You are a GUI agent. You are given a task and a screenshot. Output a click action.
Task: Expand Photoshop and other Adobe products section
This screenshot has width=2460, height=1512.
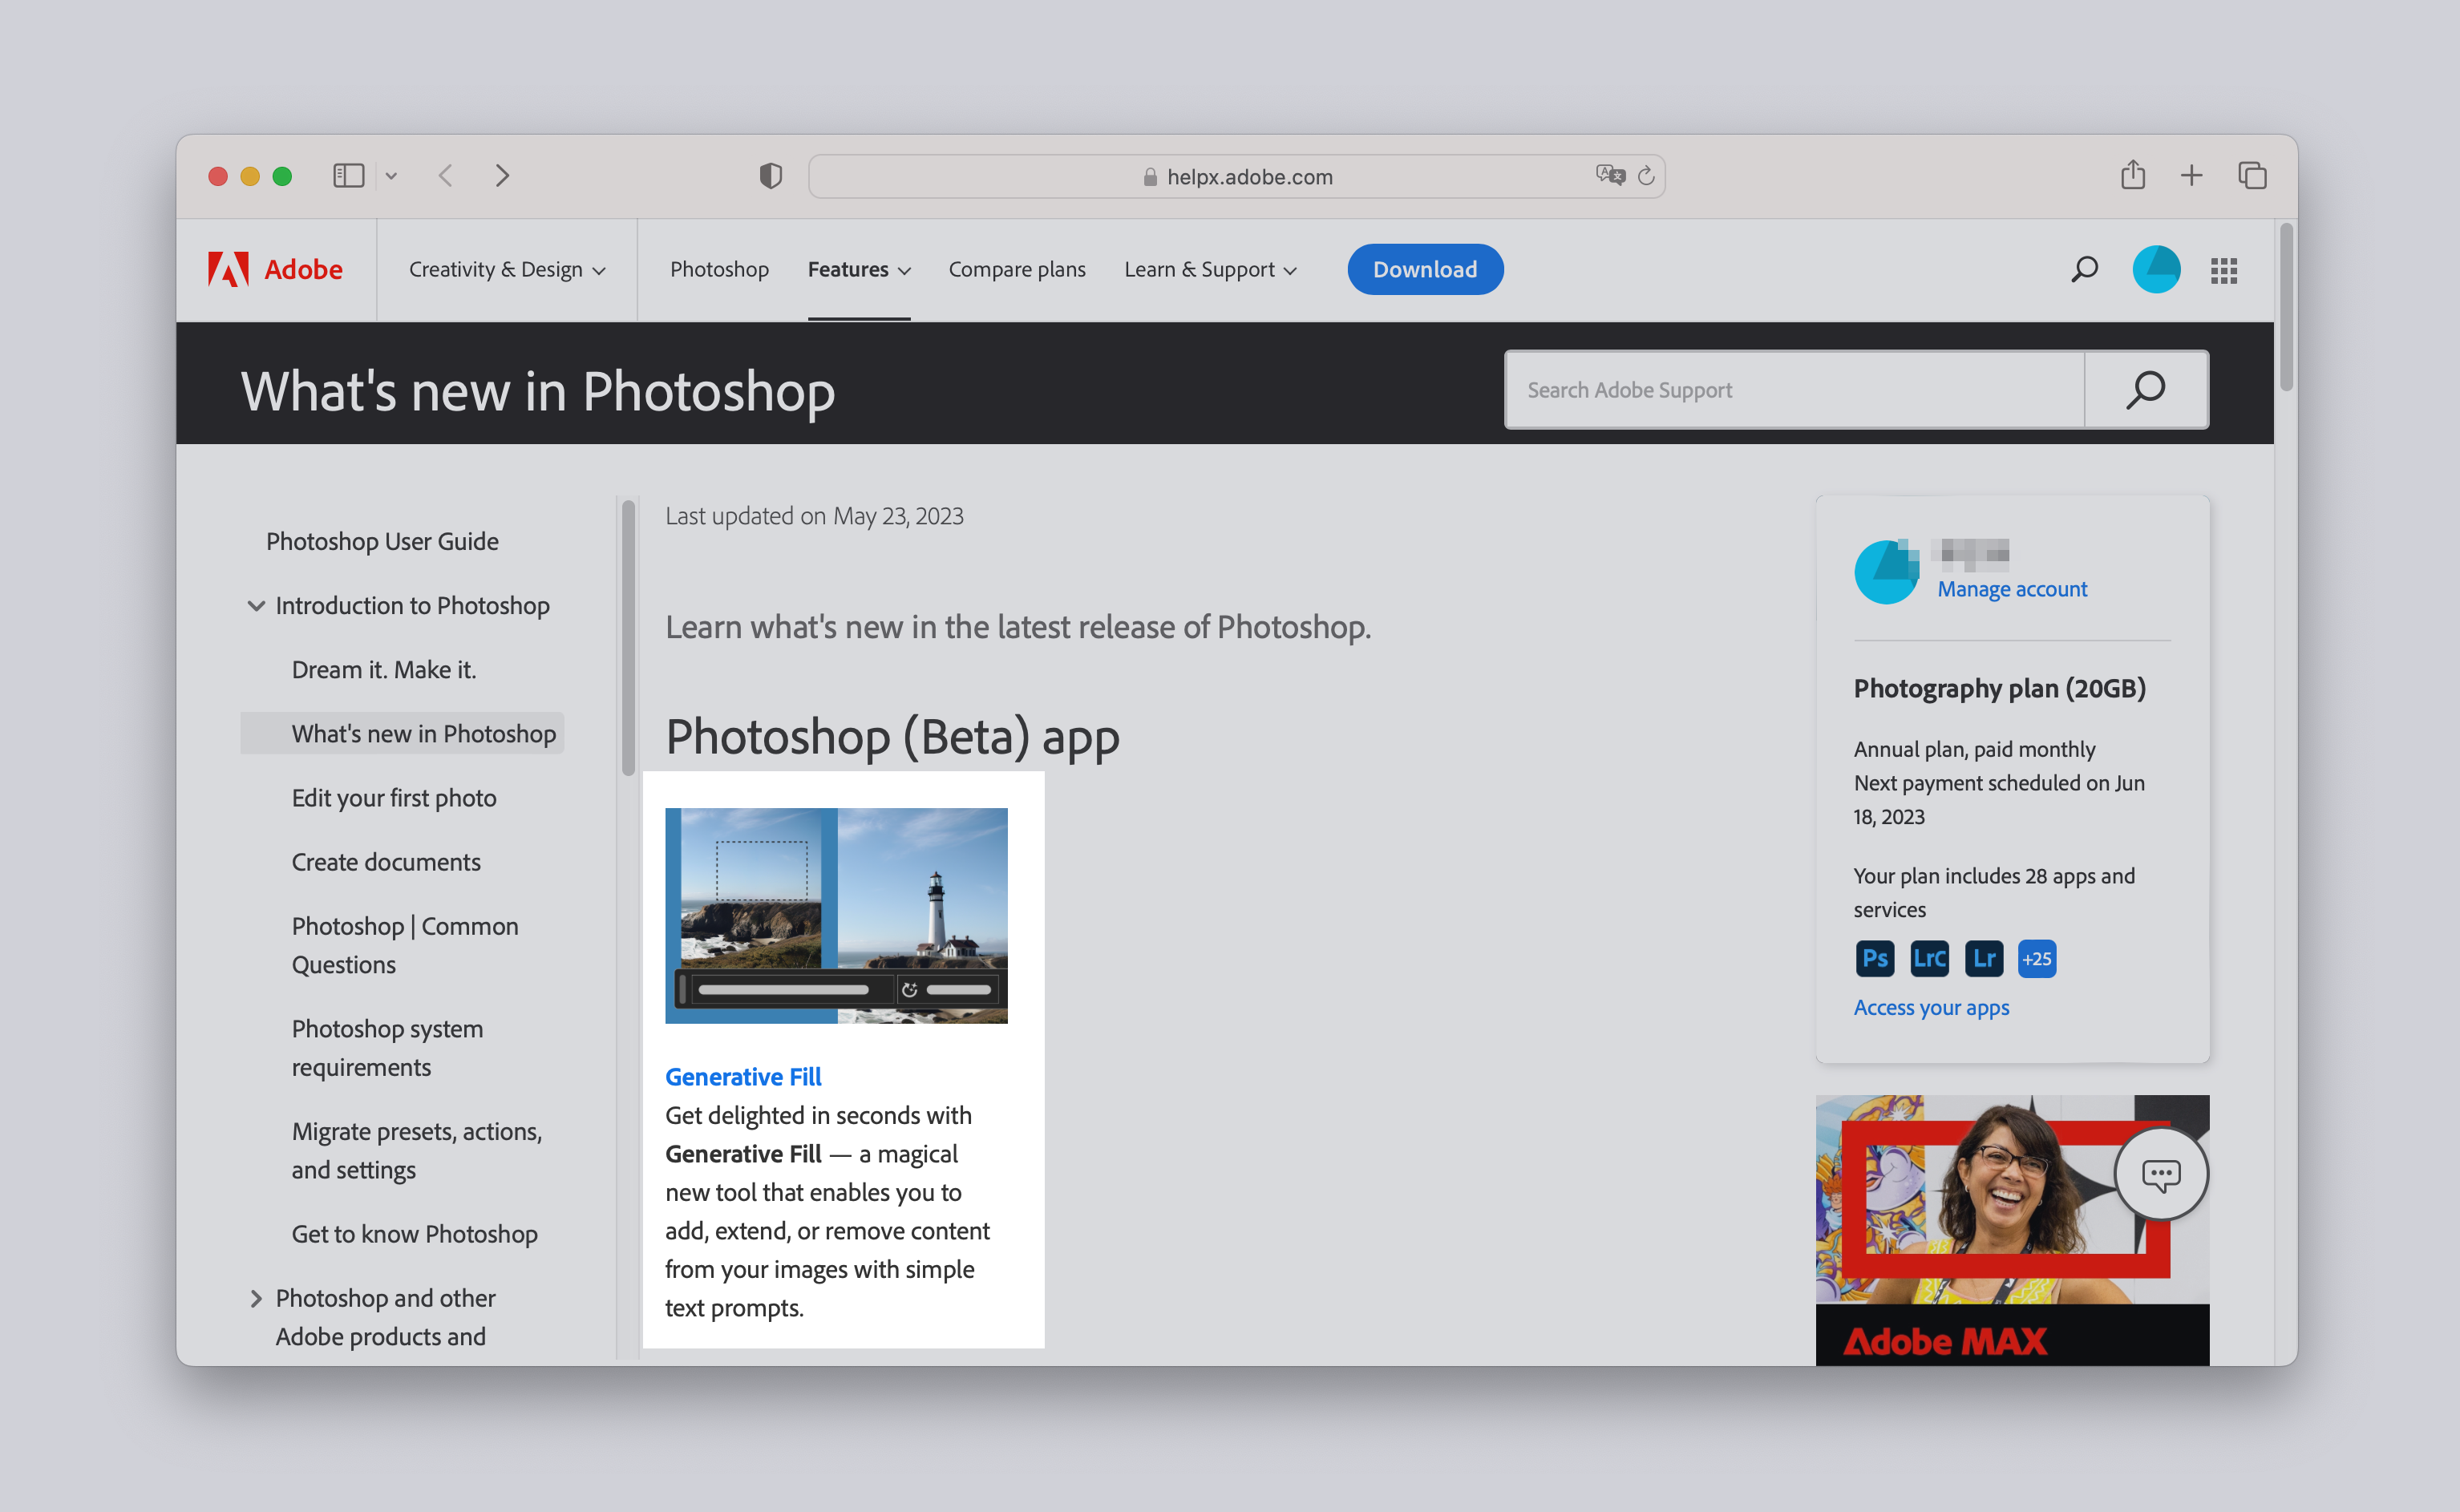256,1298
